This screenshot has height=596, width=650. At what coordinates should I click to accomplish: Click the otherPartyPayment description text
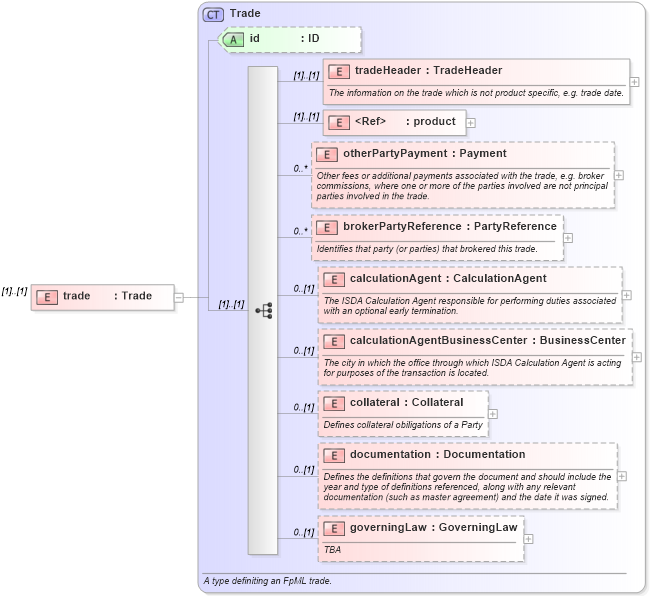coord(462,186)
